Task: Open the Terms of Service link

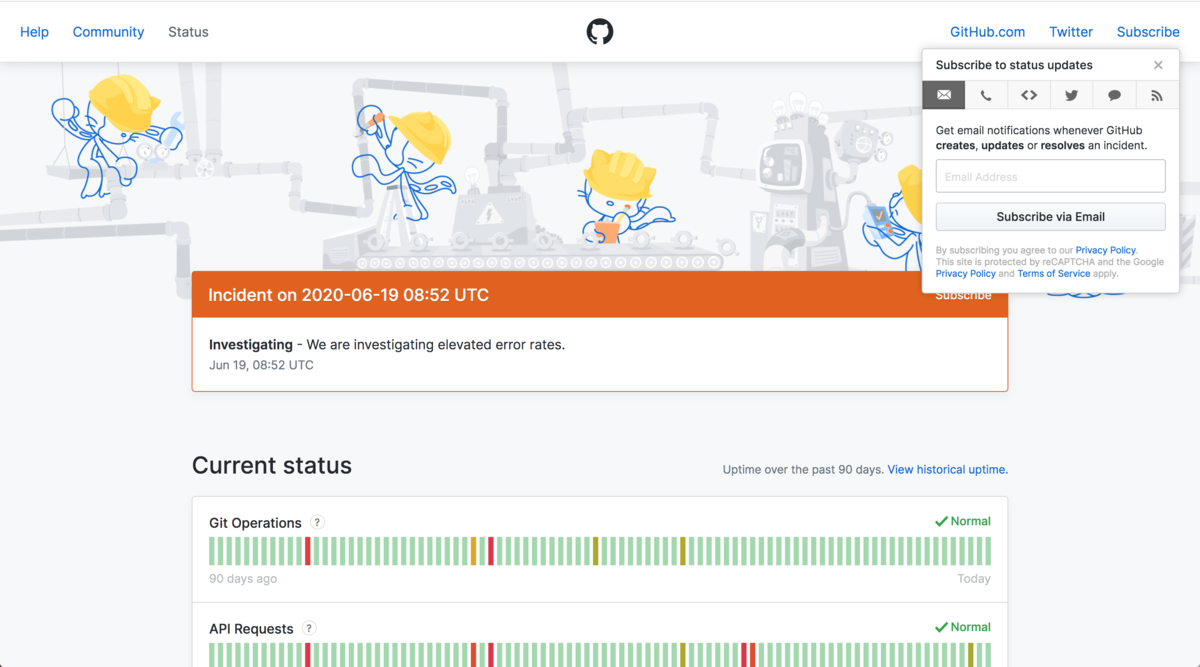Action: [1054, 272]
